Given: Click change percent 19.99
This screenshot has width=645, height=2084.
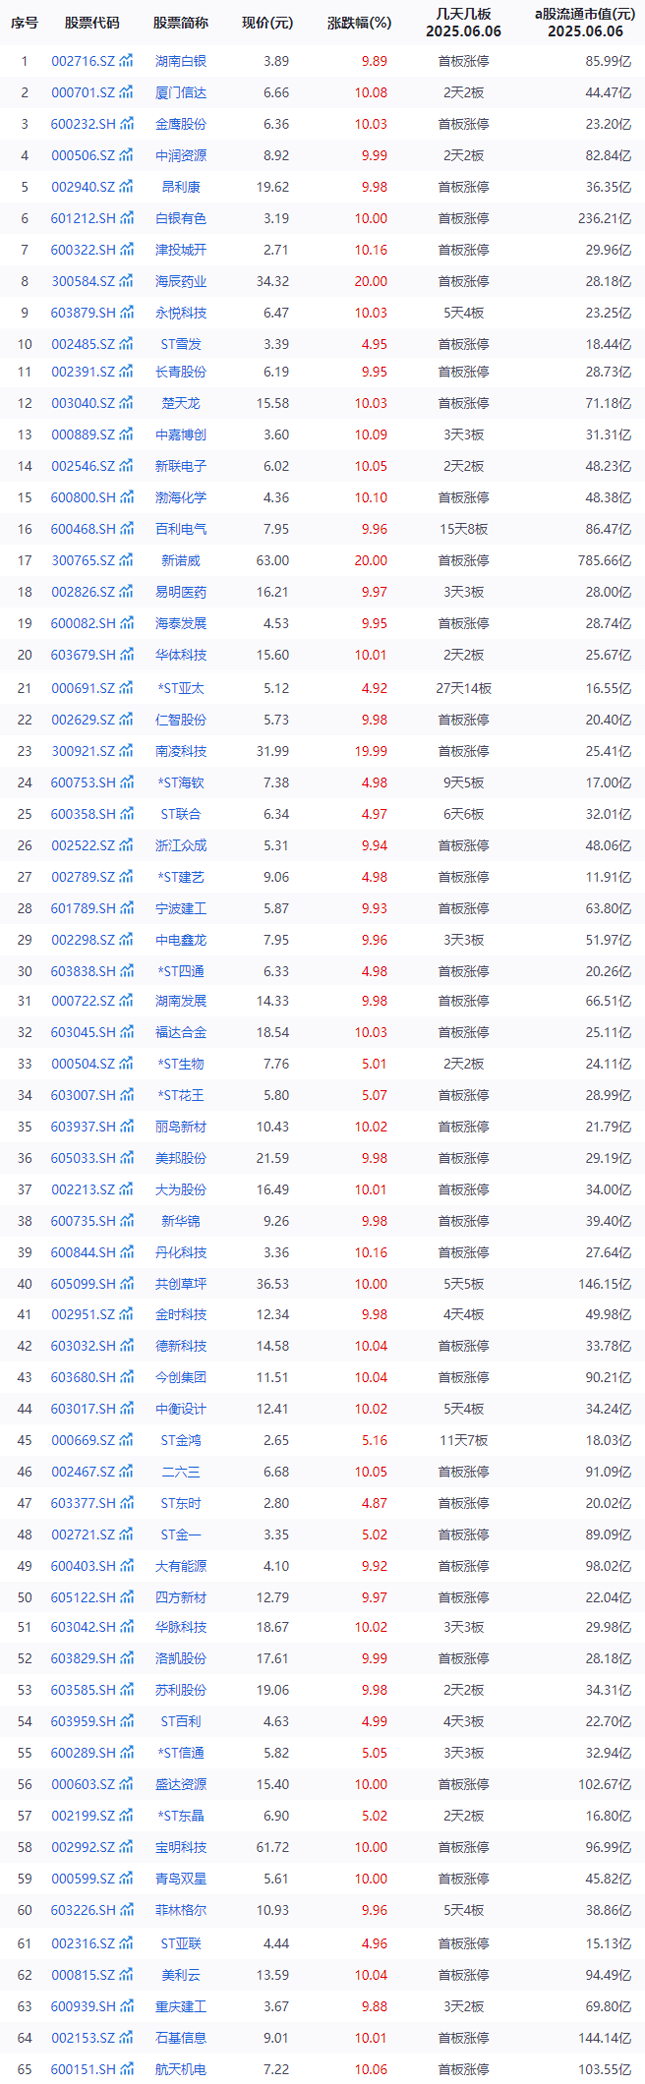Looking at the screenshot, I should pyautogui.click(x=370, y=751).
